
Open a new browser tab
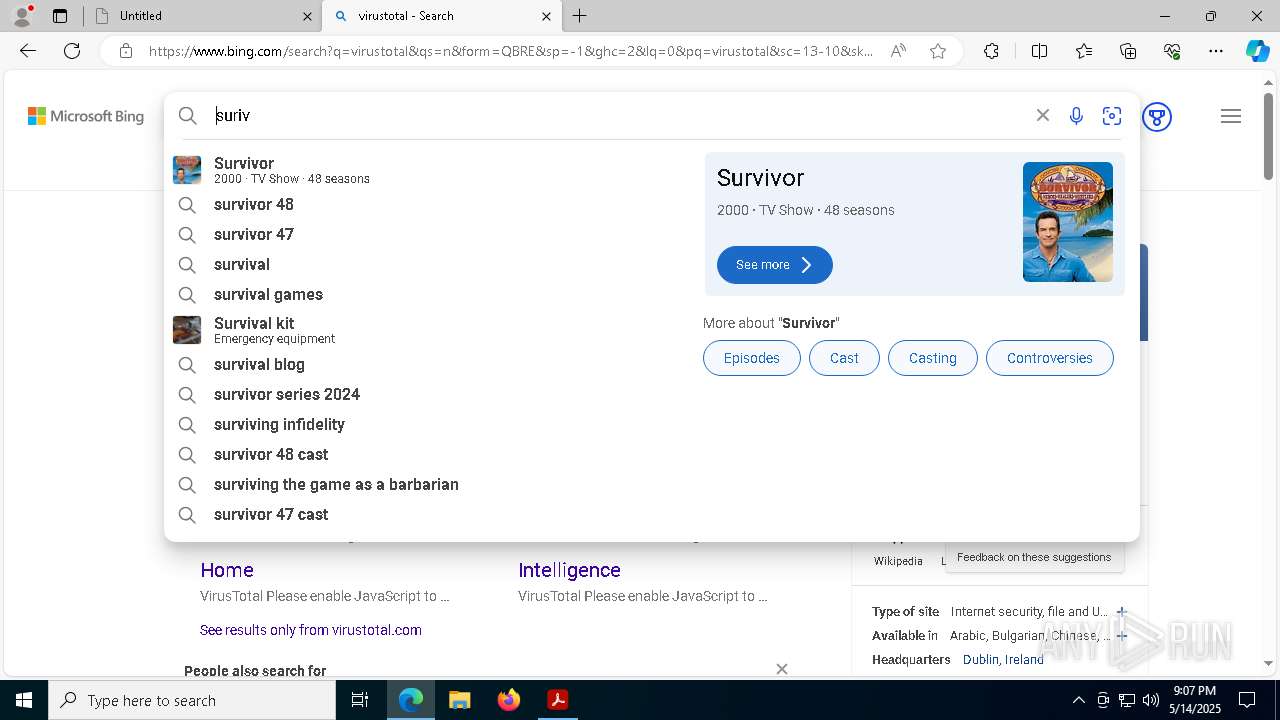pyautogui.click(x=580, y=16)
